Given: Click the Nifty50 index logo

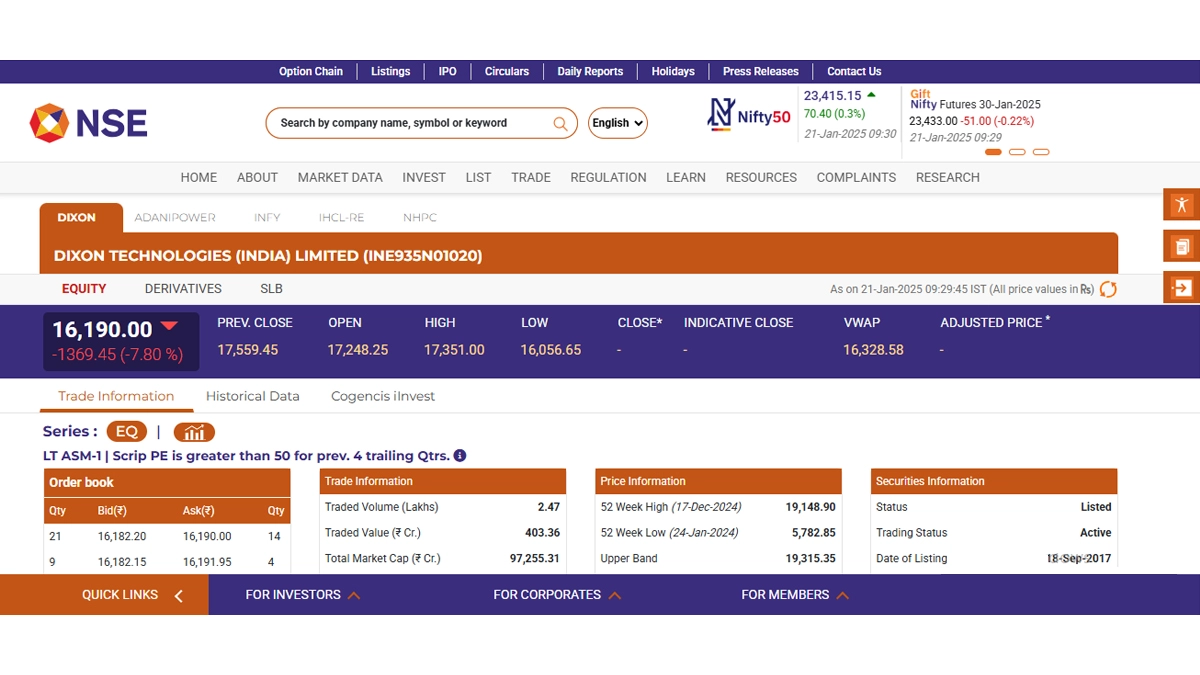Looking at the screenshot, I should click(749, 115).
